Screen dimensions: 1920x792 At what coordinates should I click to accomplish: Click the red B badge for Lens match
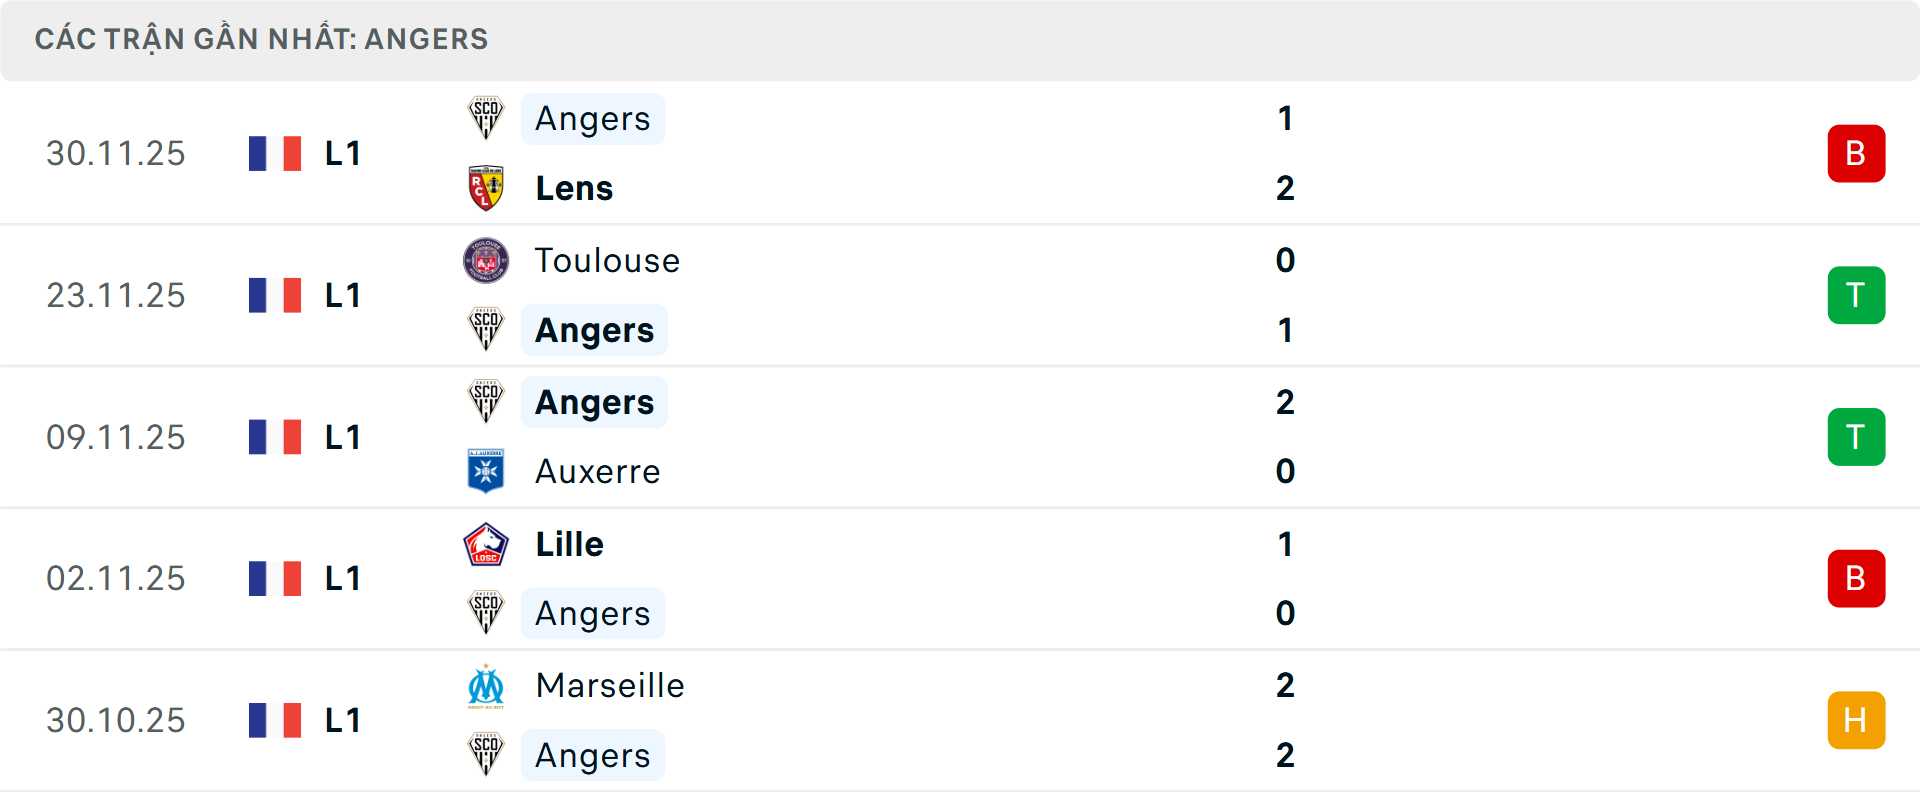[1856, 153]
